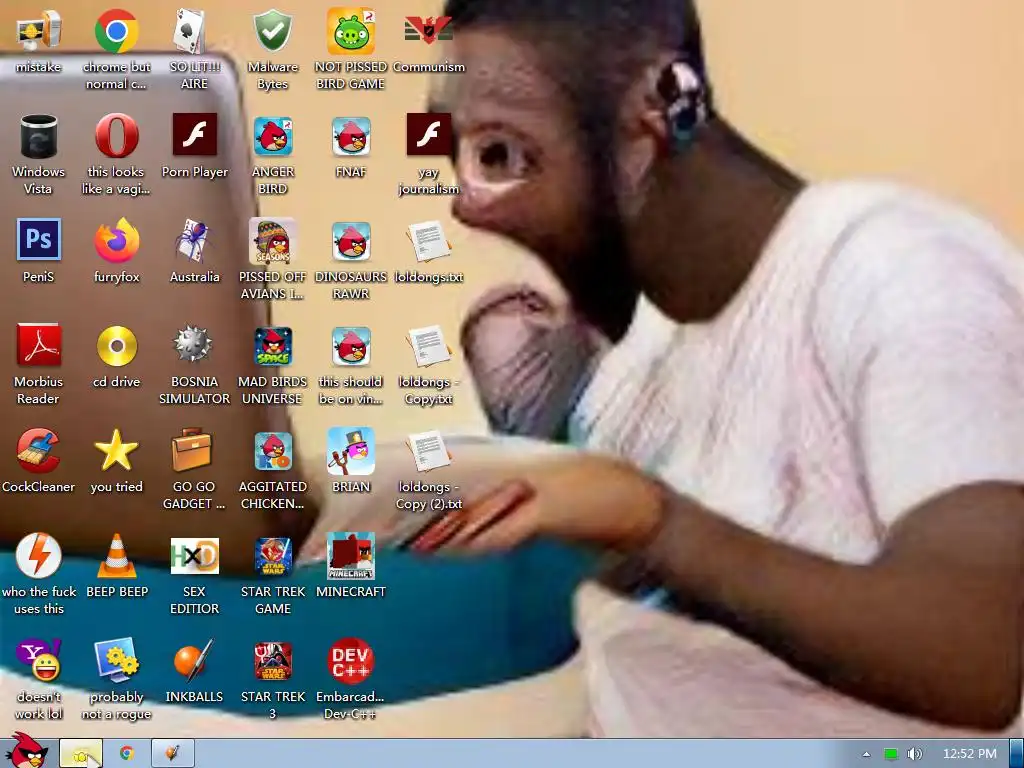
Task: Click the yellow folder taskbar button
Action: 81,754
